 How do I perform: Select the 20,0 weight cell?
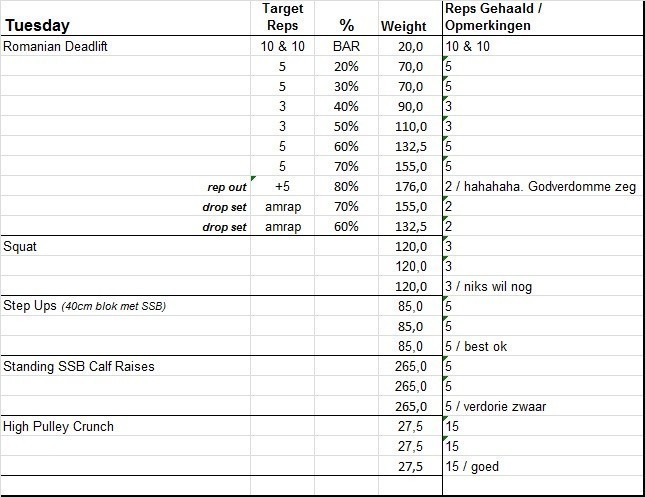tap(411, 46)
